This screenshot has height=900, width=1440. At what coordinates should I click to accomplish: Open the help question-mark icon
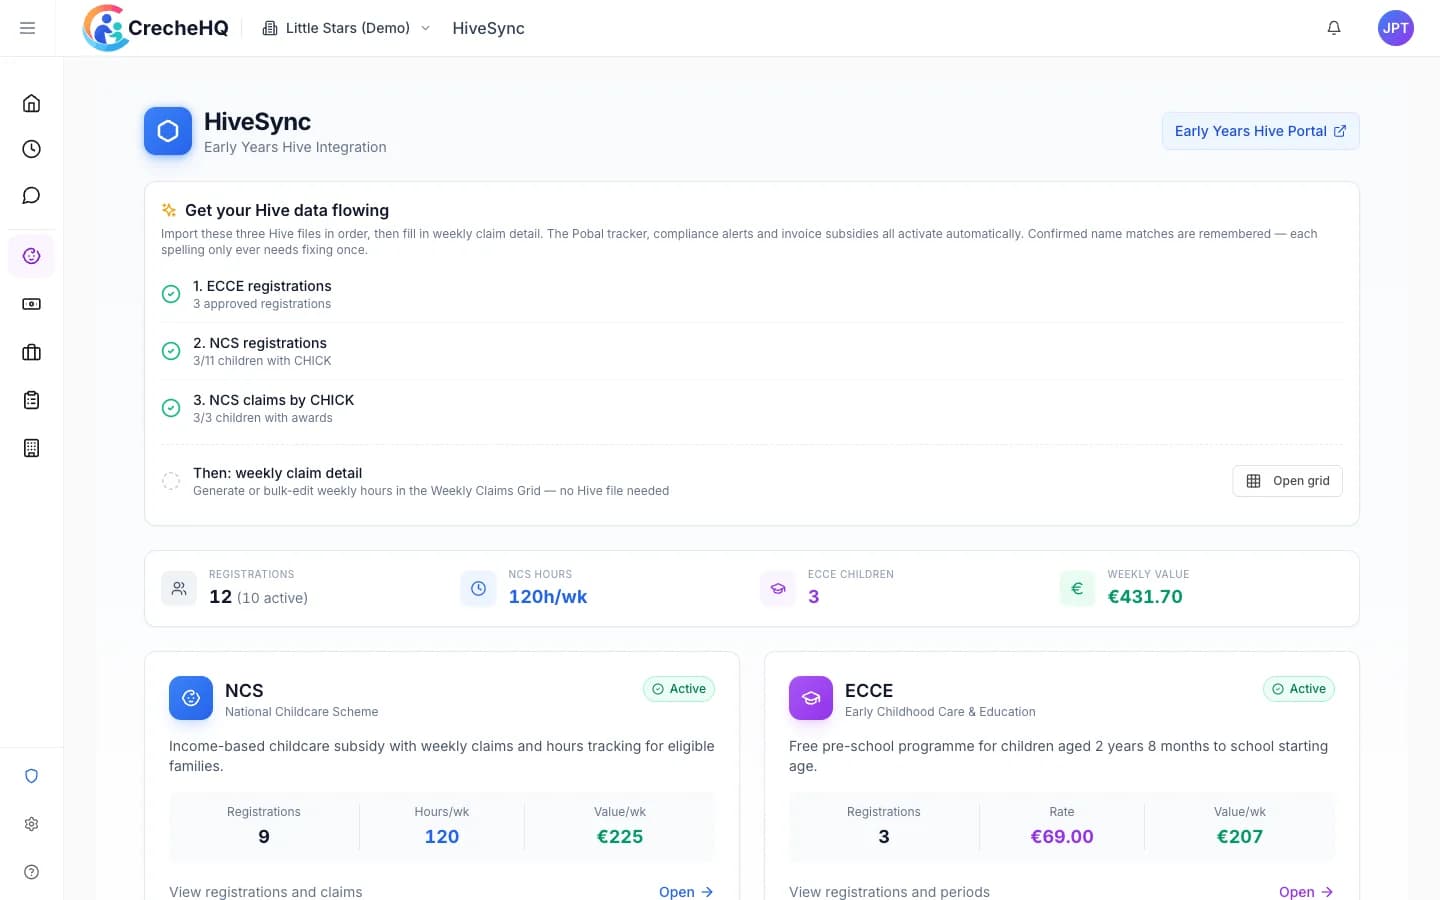click(32, 872)
